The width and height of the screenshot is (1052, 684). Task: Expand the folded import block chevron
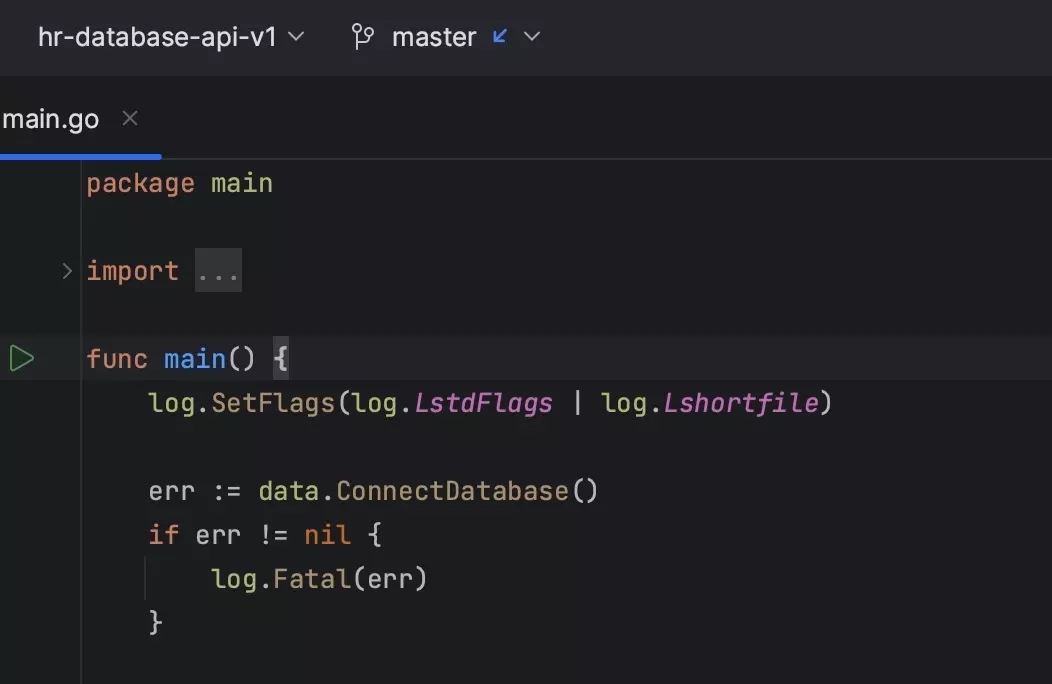click(67, 271)
